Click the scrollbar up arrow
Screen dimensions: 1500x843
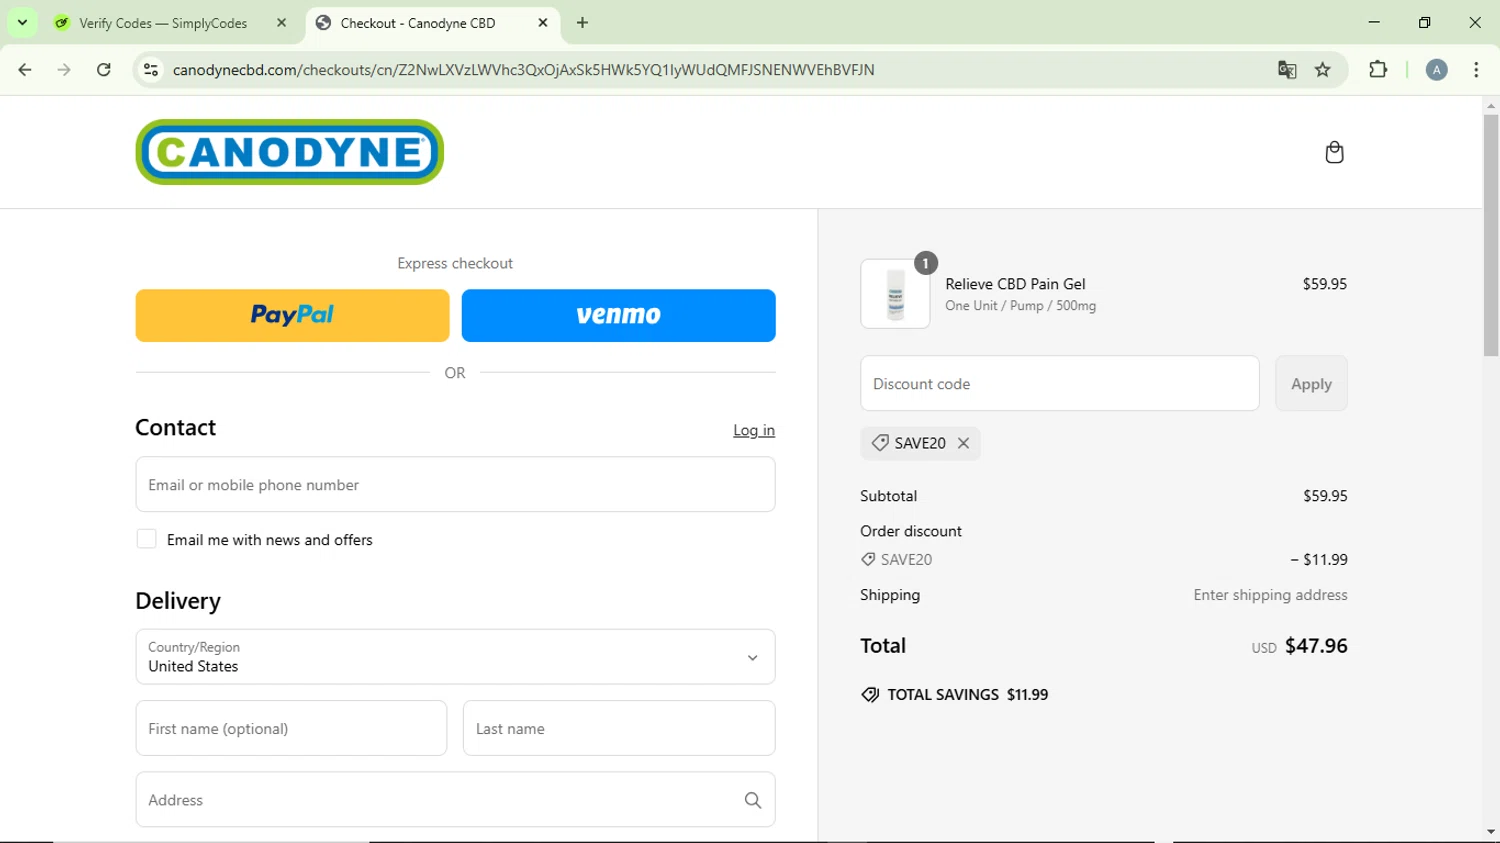(x=1491, y=105)
